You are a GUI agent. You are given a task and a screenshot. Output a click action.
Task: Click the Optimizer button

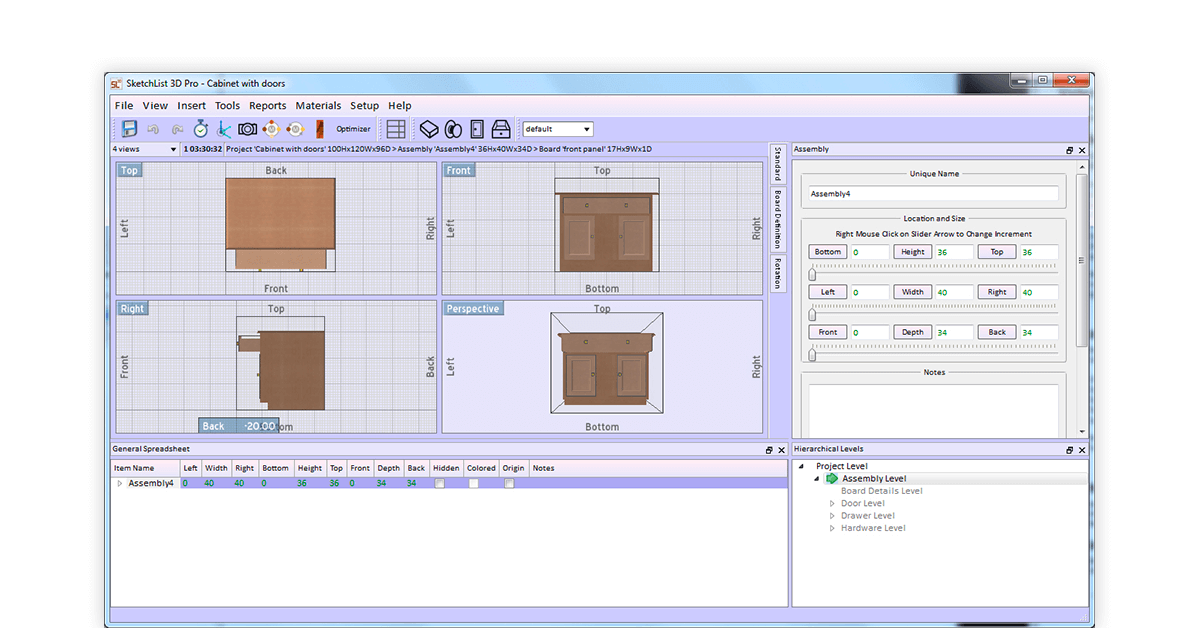[353, 129]
